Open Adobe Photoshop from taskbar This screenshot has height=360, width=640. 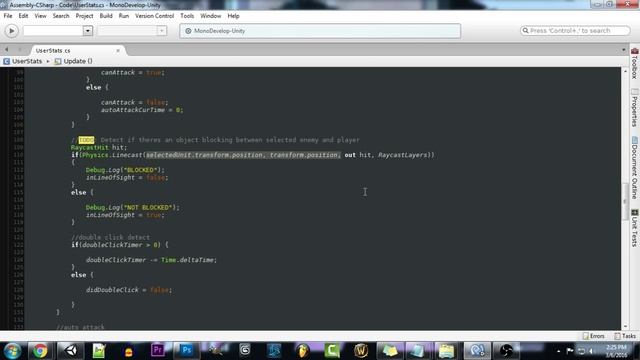pyautogui.click(x=187, y=351)
